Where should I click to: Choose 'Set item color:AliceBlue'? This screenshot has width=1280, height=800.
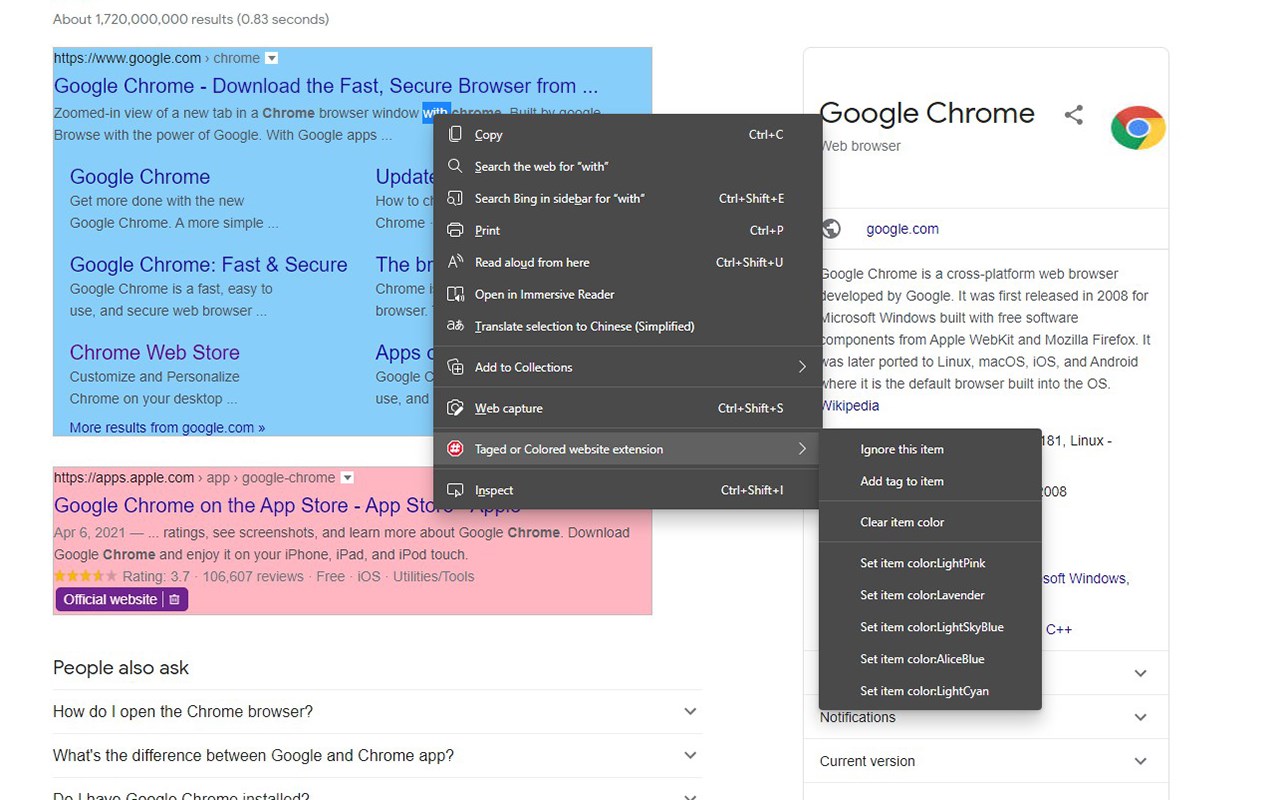click(930, 659)
